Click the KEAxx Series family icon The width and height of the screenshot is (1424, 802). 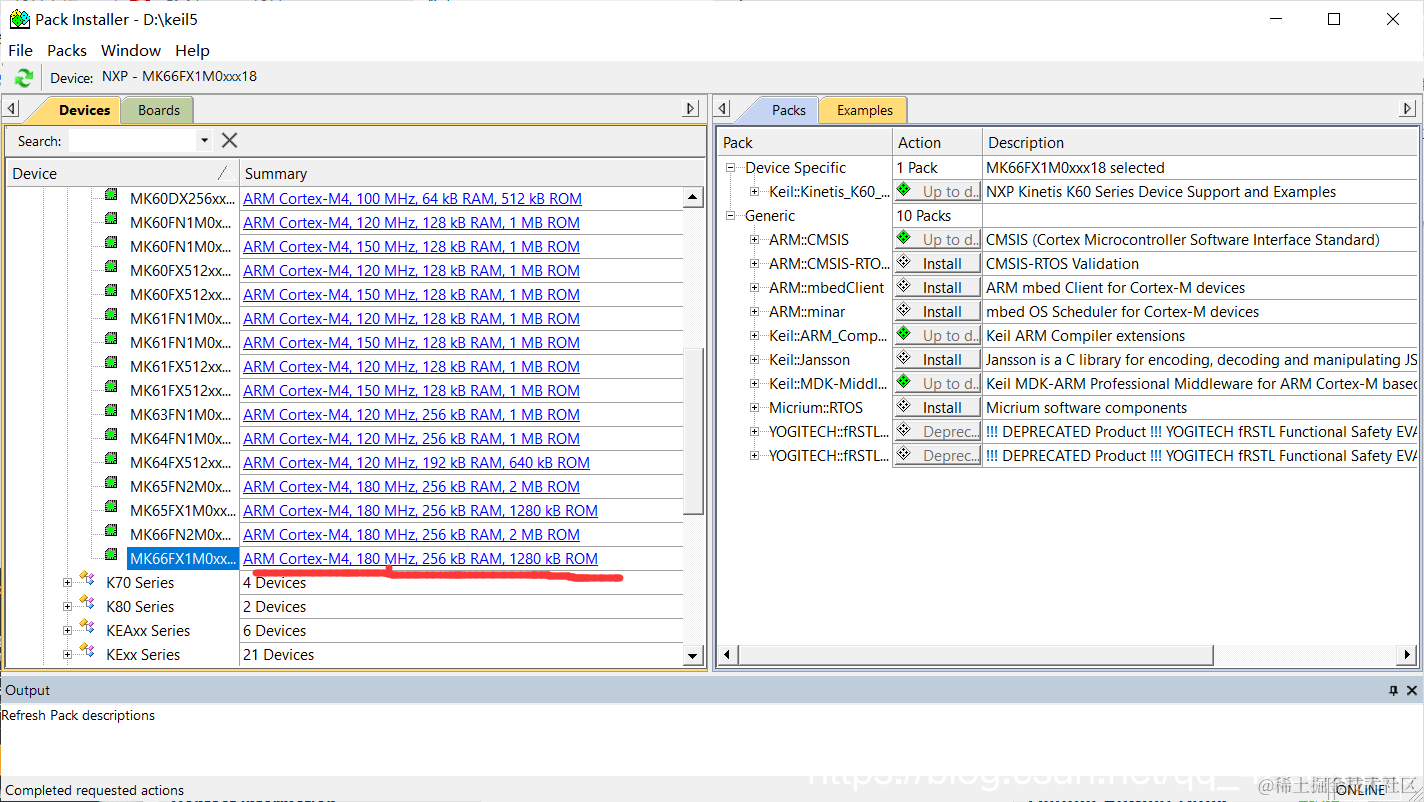tap(87, 629)
